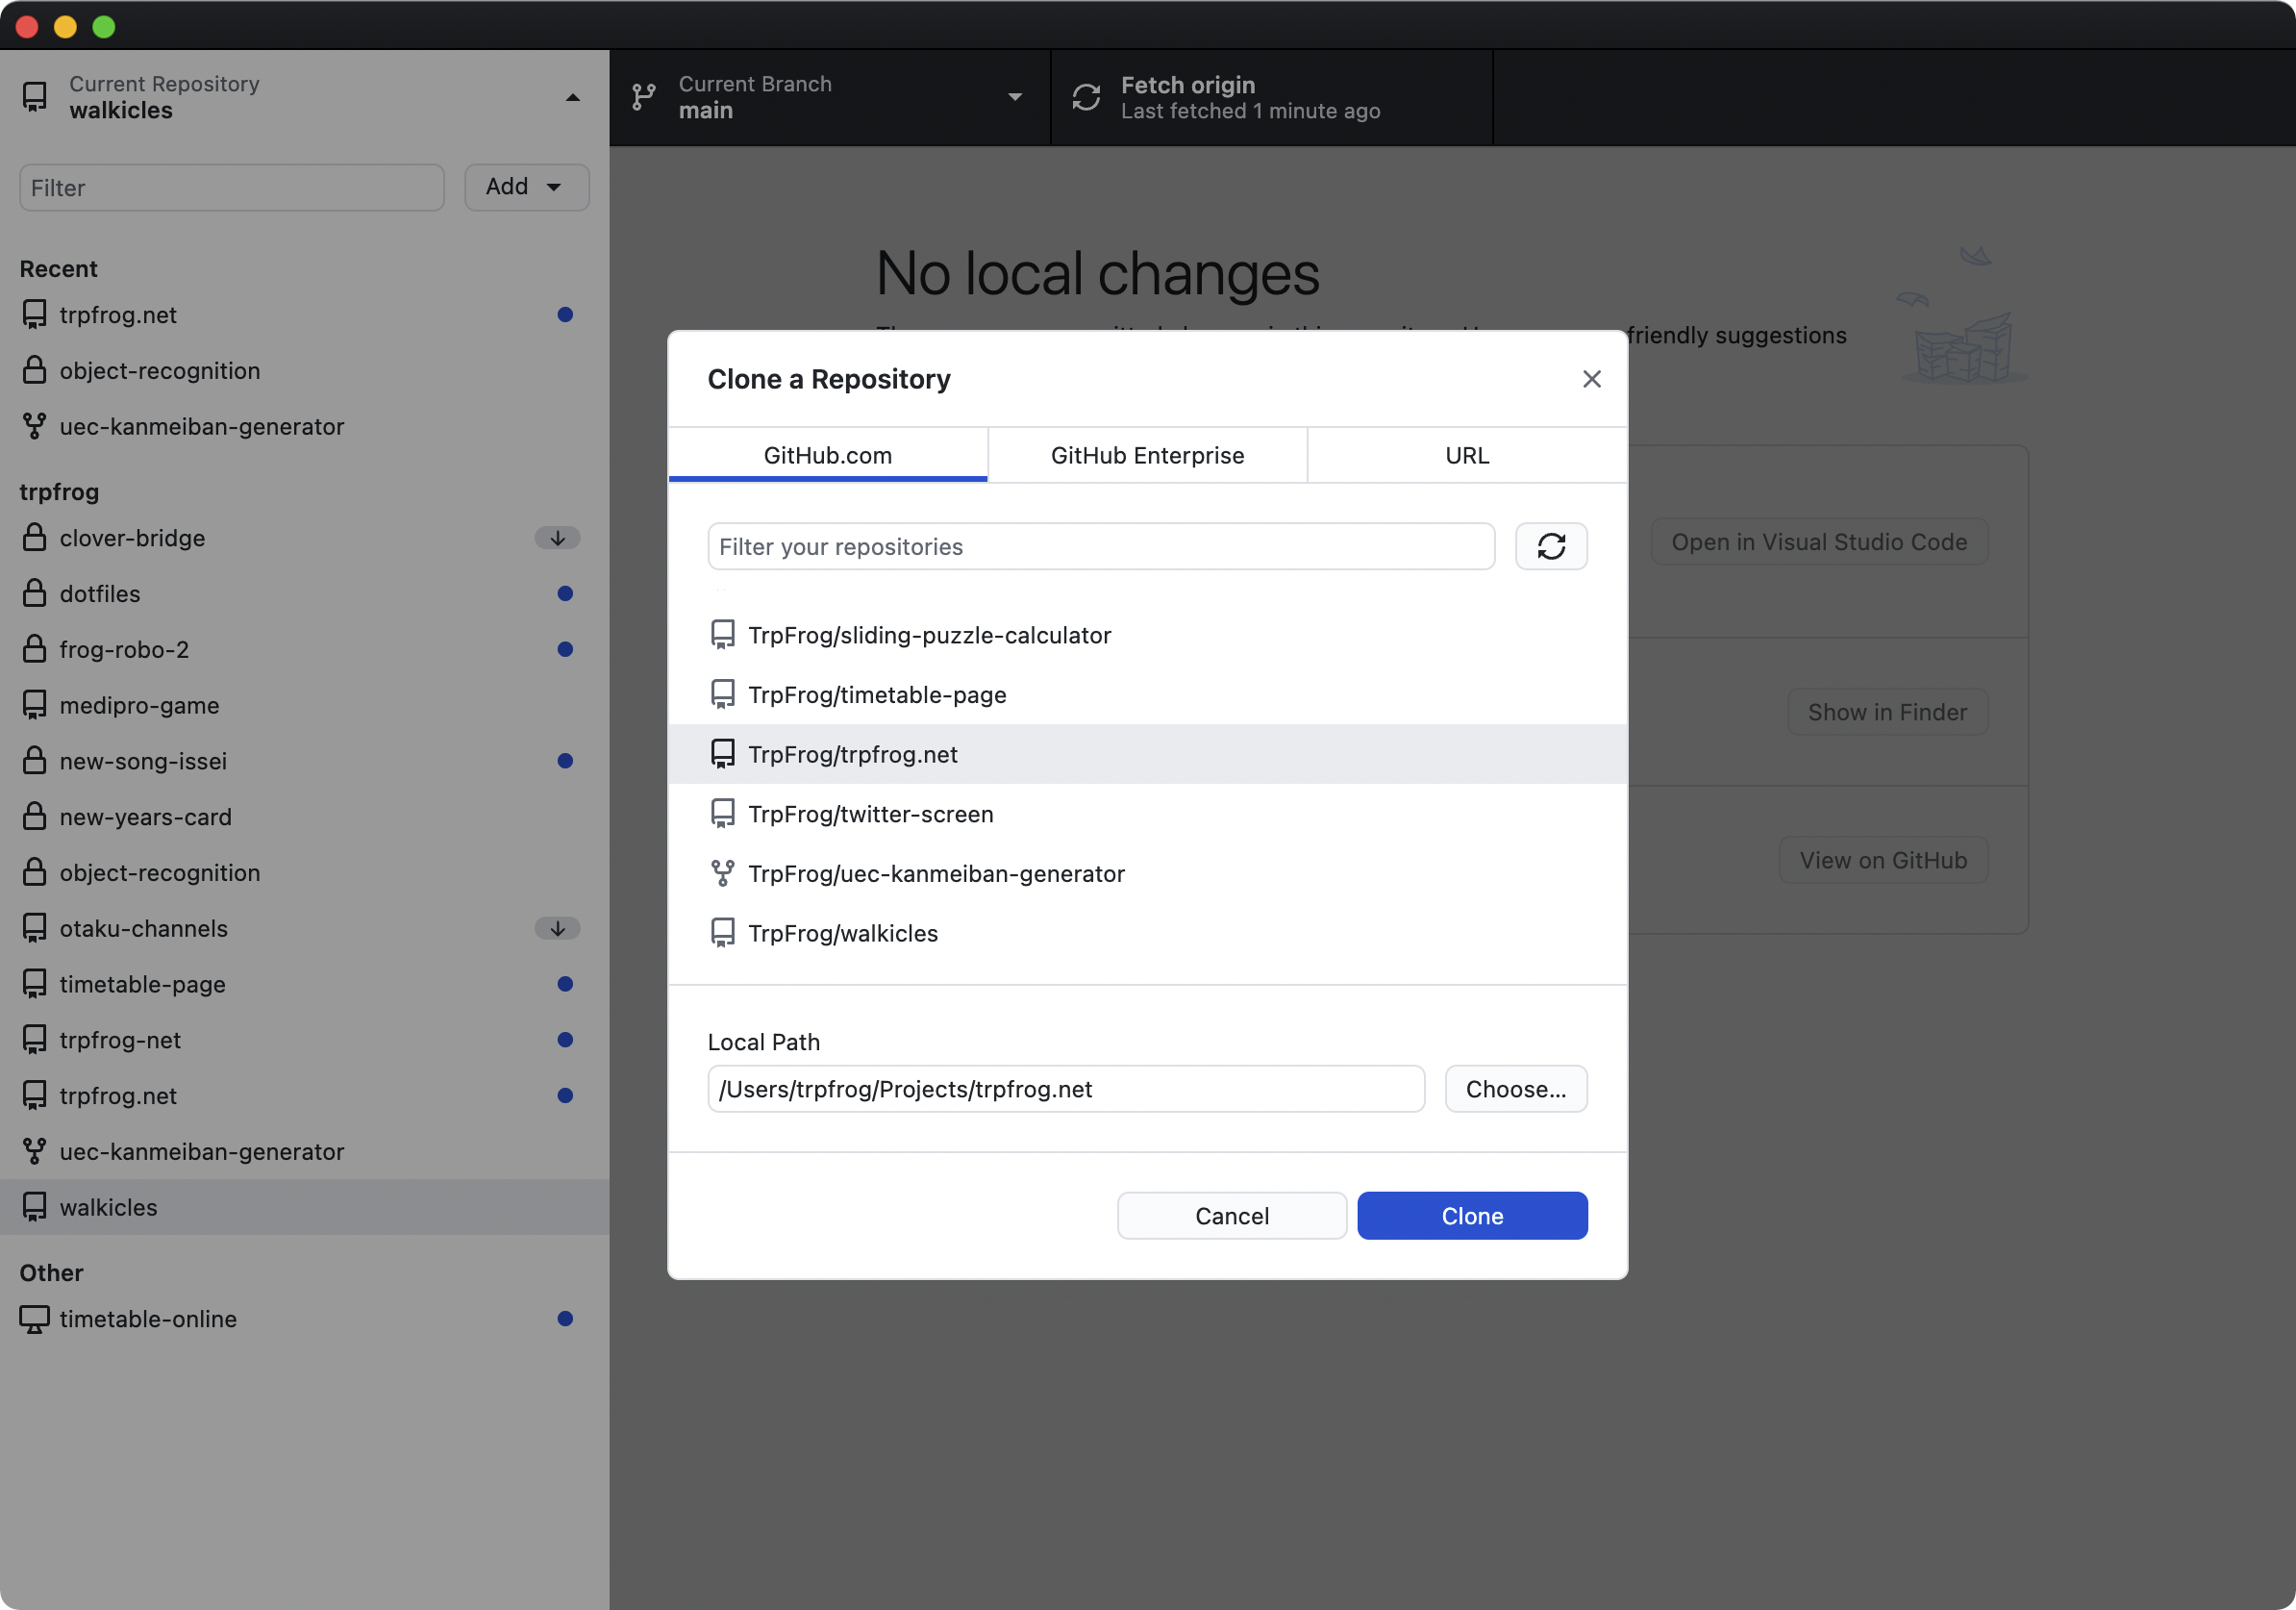This screenshot has width=2296, height=1610.
Task: Click the Fetch origin sync icon
Action: pyautogui.click(x=1086, y=97)
